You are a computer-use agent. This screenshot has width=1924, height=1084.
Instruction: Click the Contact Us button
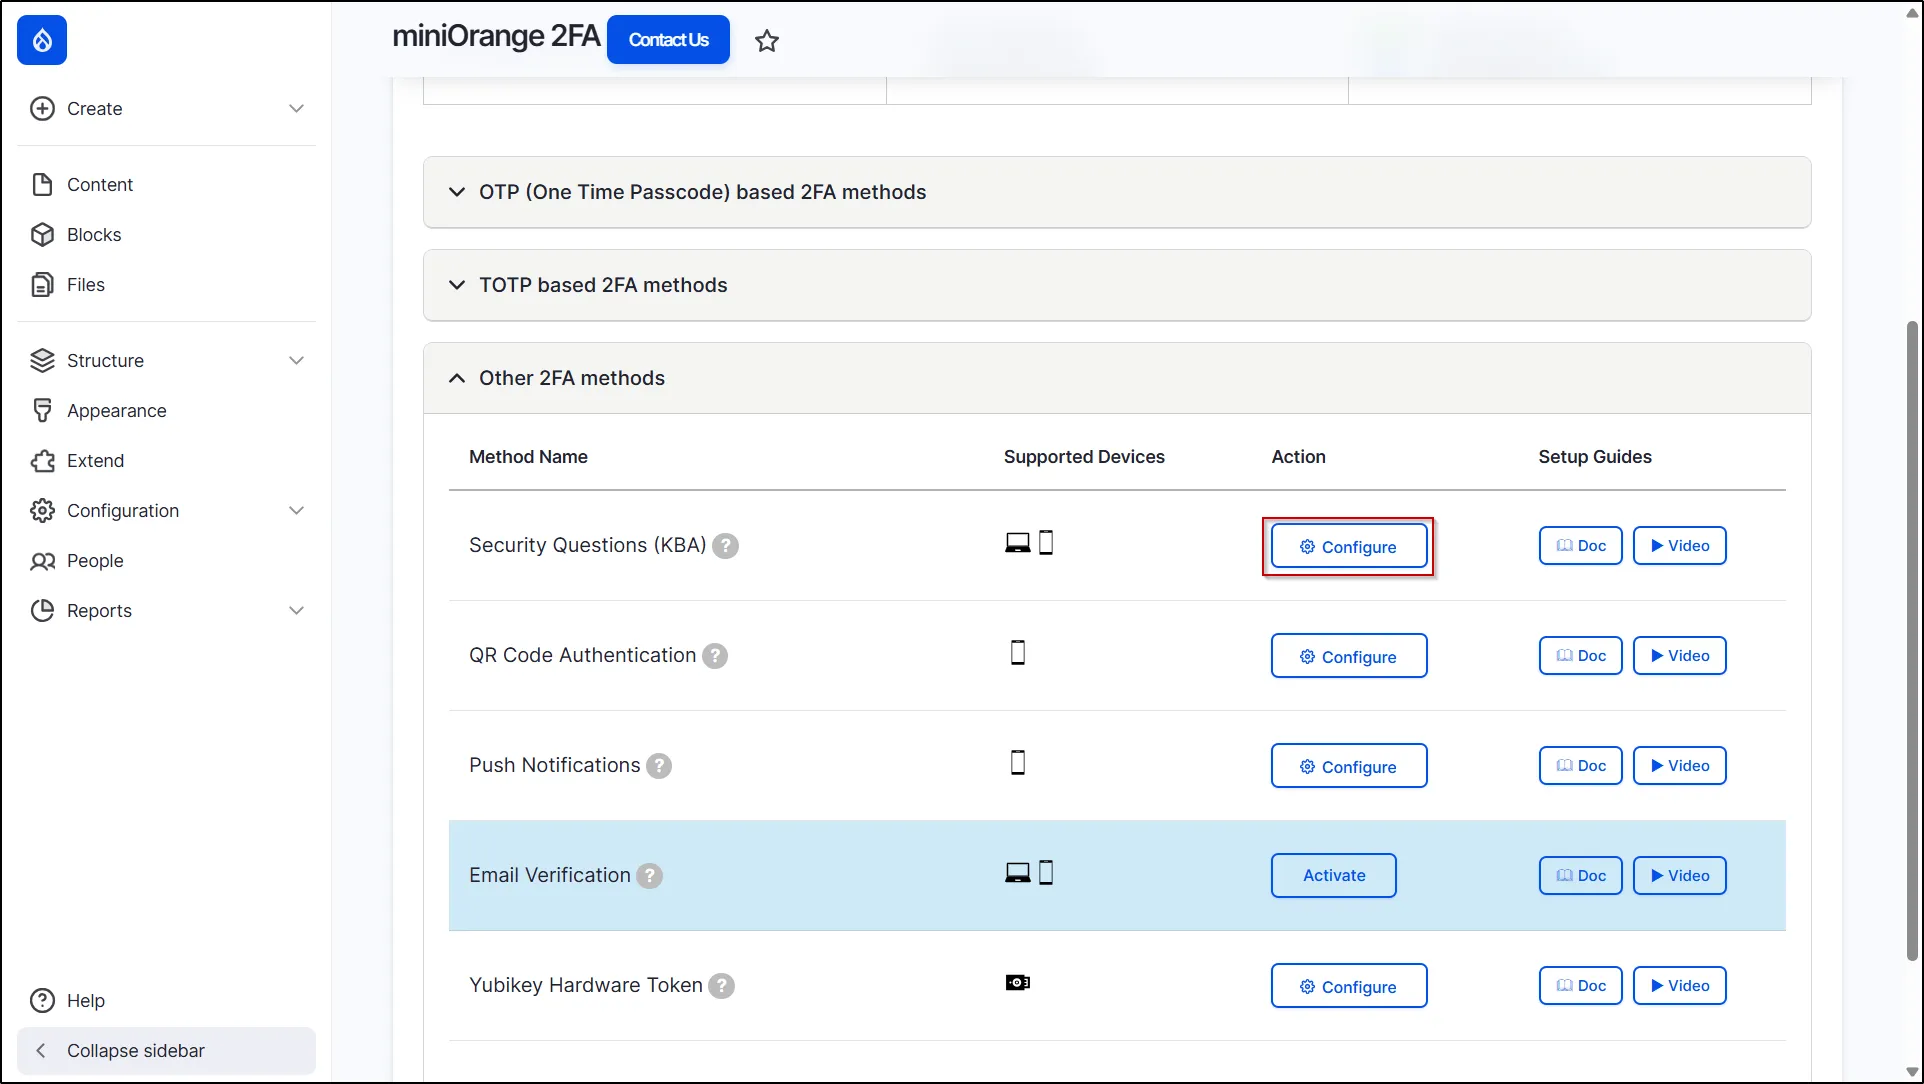point(668,40)
